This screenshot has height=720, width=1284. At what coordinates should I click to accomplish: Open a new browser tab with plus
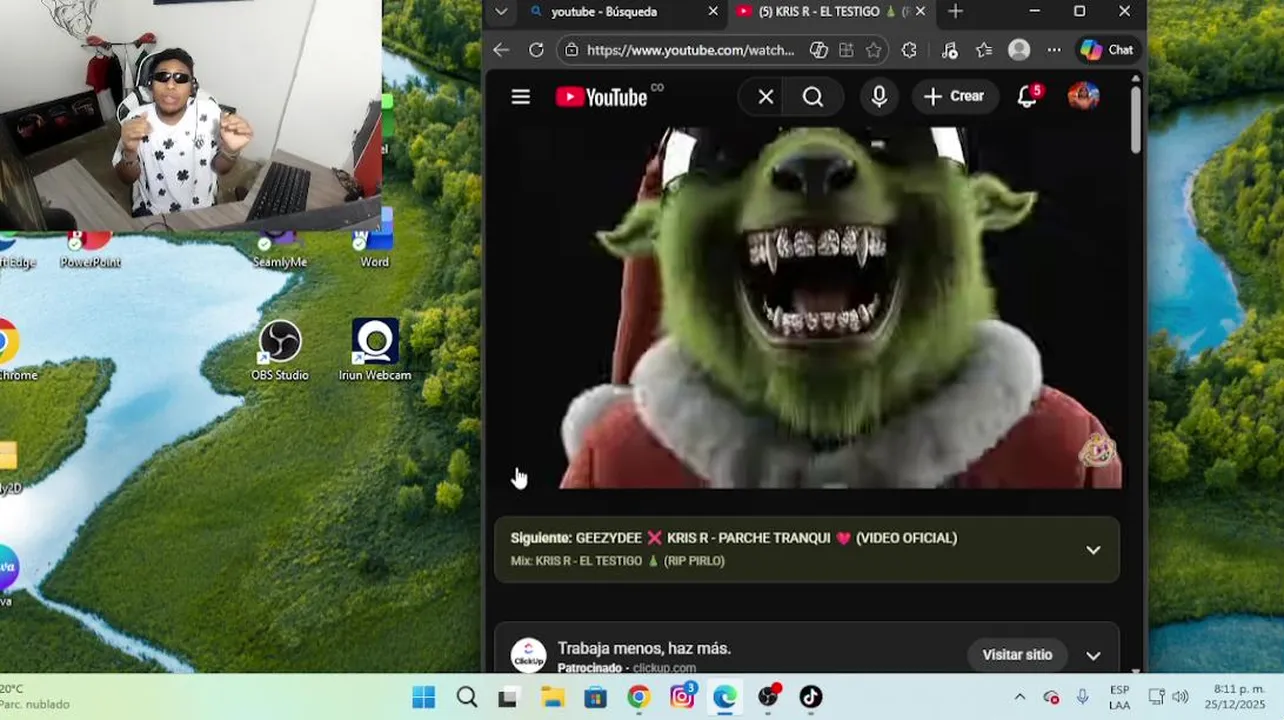coord(955,11)
